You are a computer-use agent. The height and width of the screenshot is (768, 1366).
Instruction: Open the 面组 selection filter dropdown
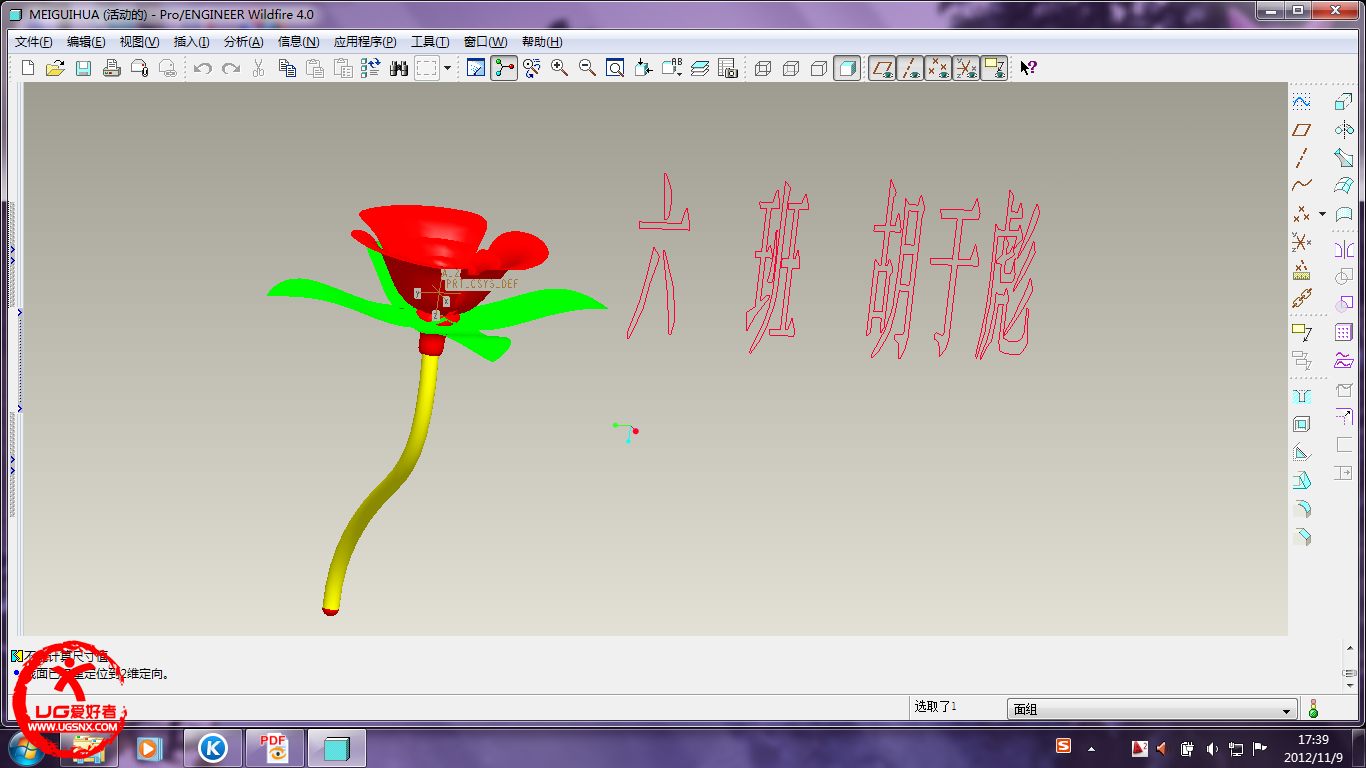[x=1152, y=709]
